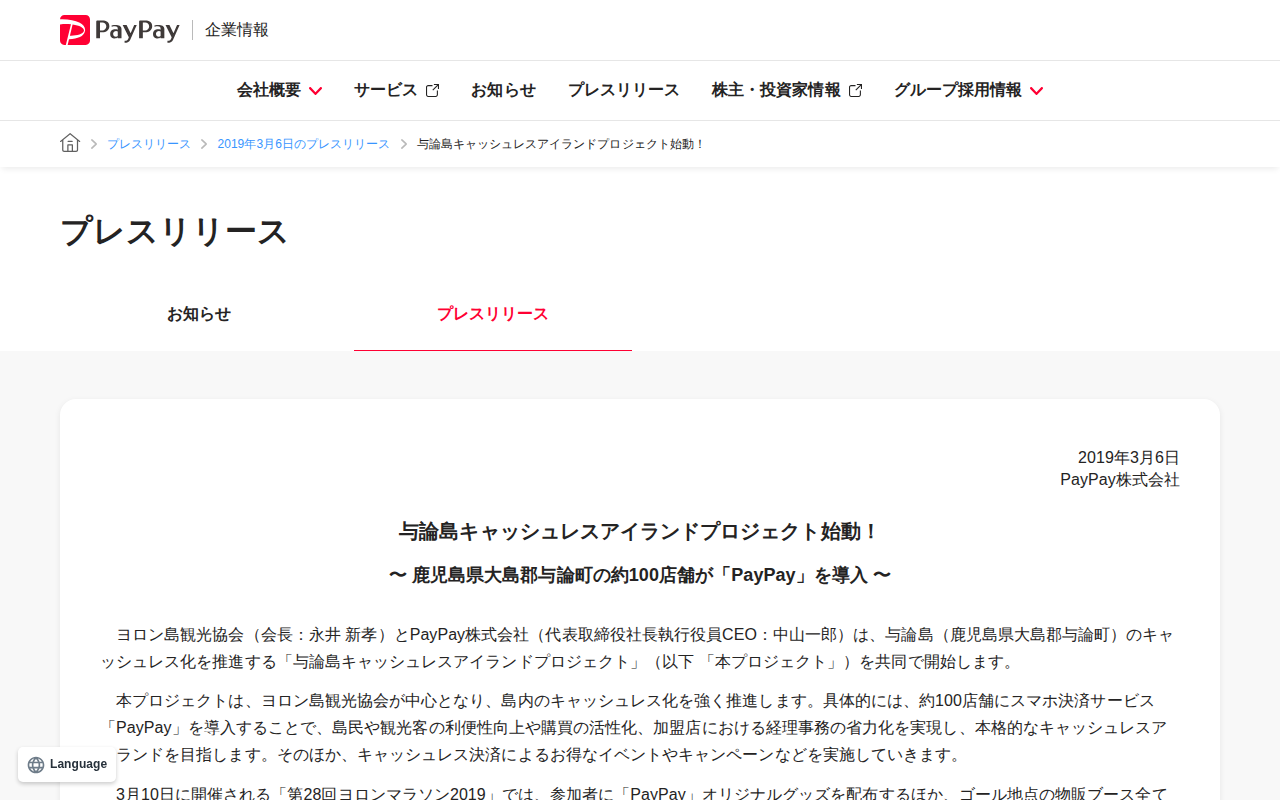The width and height of the screenshot is (1280, 800).
Task: Click the date 2019年3月6日
Action: (x=1129, y=458)
